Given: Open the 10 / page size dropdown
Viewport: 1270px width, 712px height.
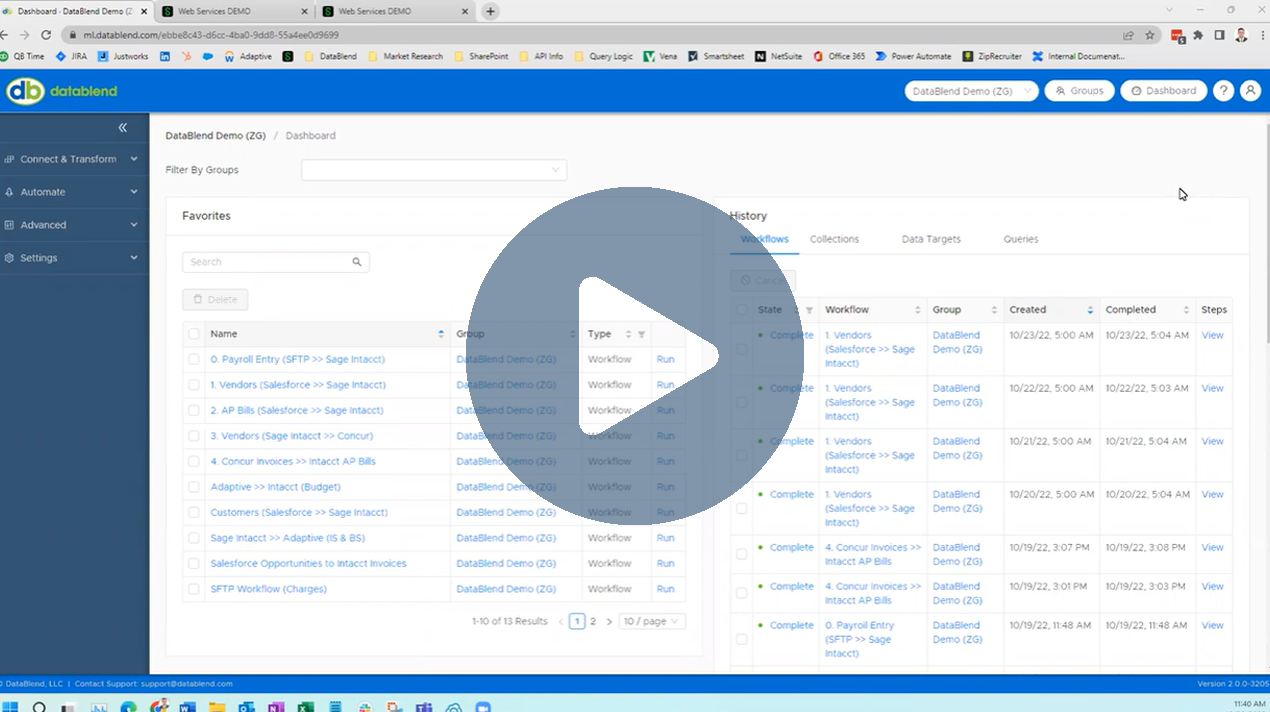Looking at the screenshot, I should [652, 621].
